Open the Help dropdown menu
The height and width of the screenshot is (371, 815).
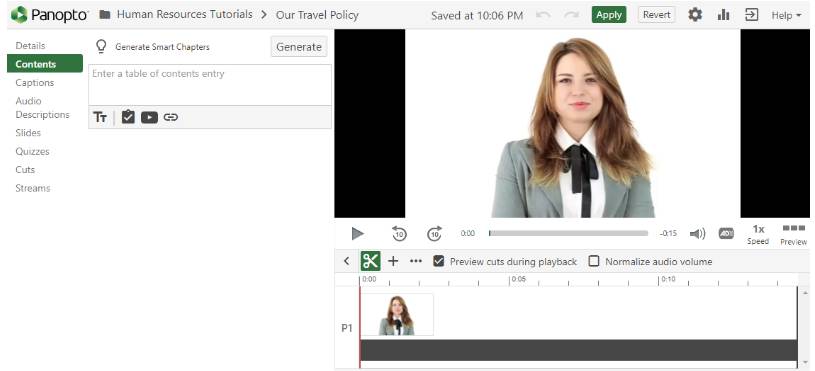pos(786,16)
